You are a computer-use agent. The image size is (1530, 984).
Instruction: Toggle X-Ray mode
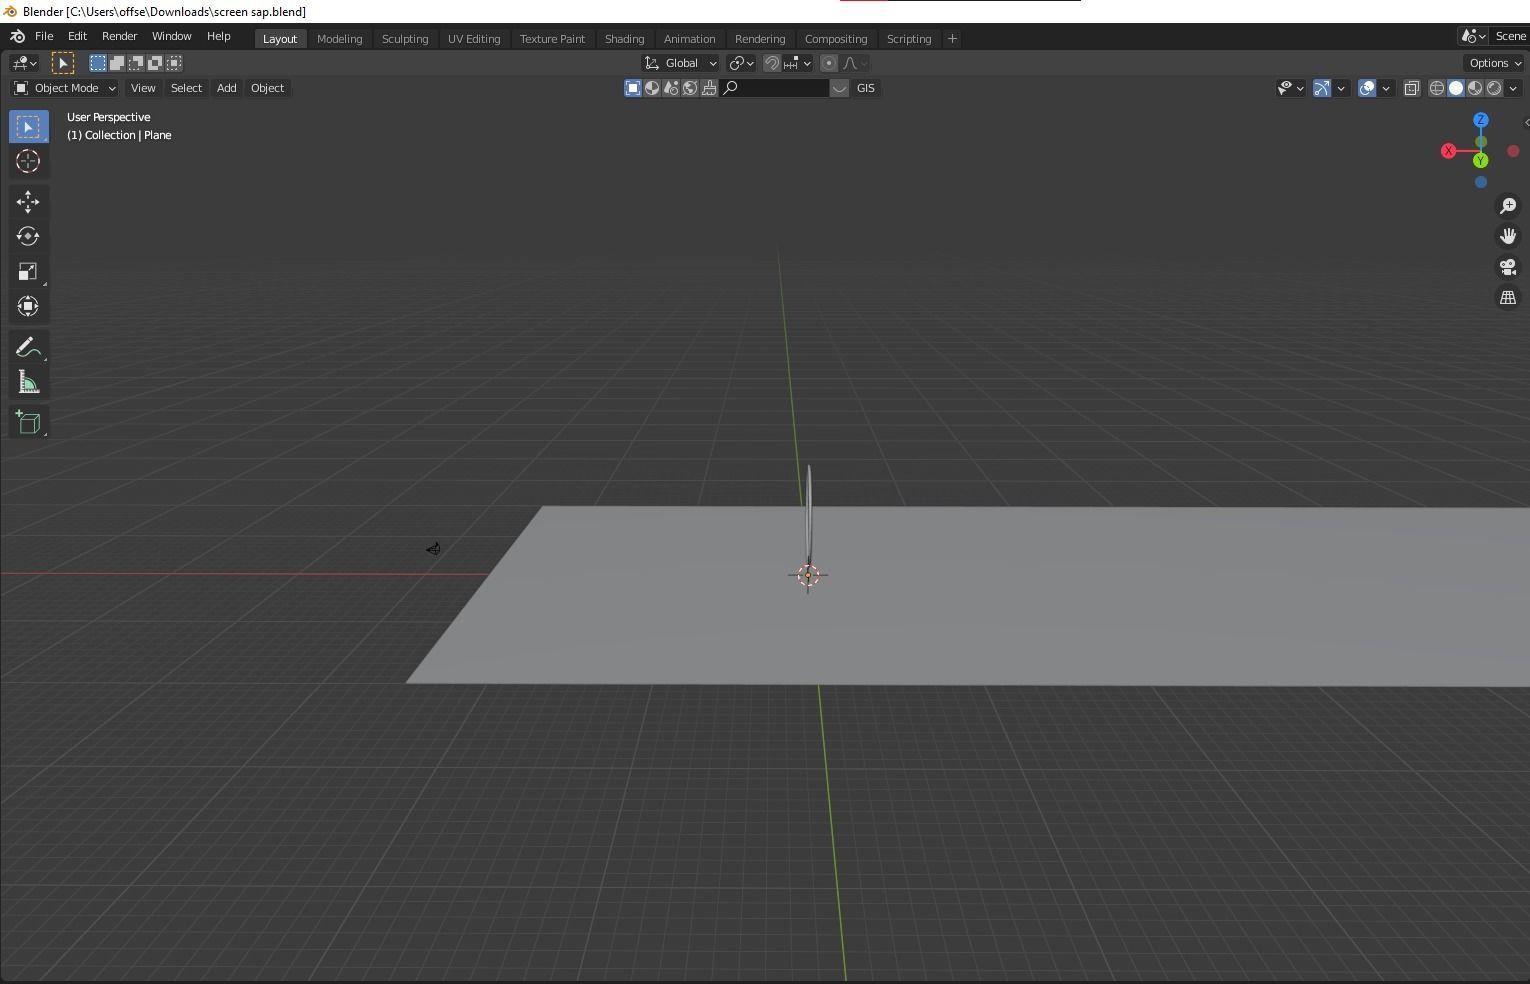[1412, 88]
